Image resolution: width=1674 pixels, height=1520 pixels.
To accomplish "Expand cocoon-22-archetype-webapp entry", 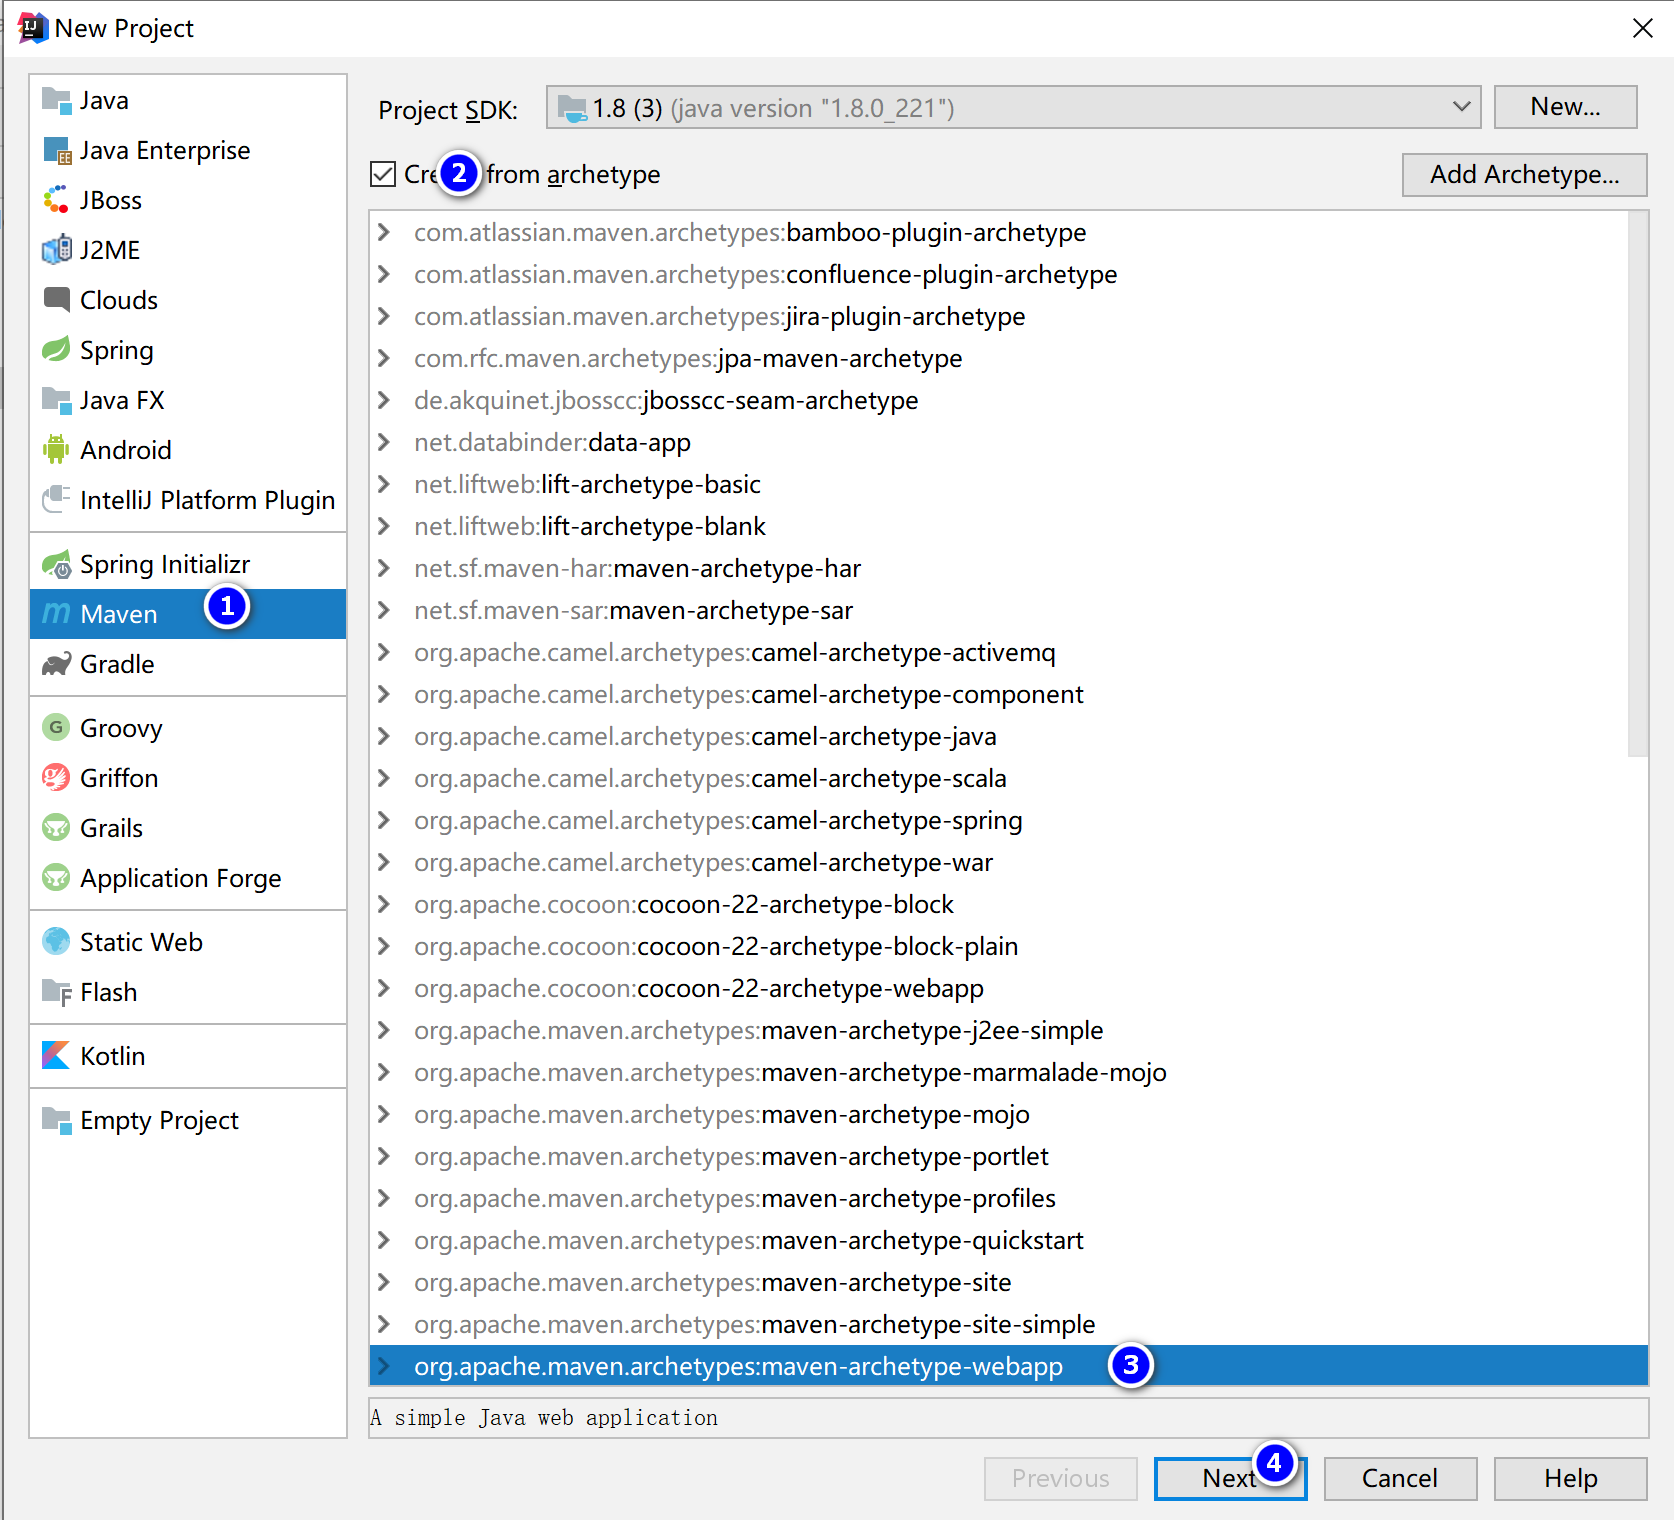I will [x=384, y=988].
